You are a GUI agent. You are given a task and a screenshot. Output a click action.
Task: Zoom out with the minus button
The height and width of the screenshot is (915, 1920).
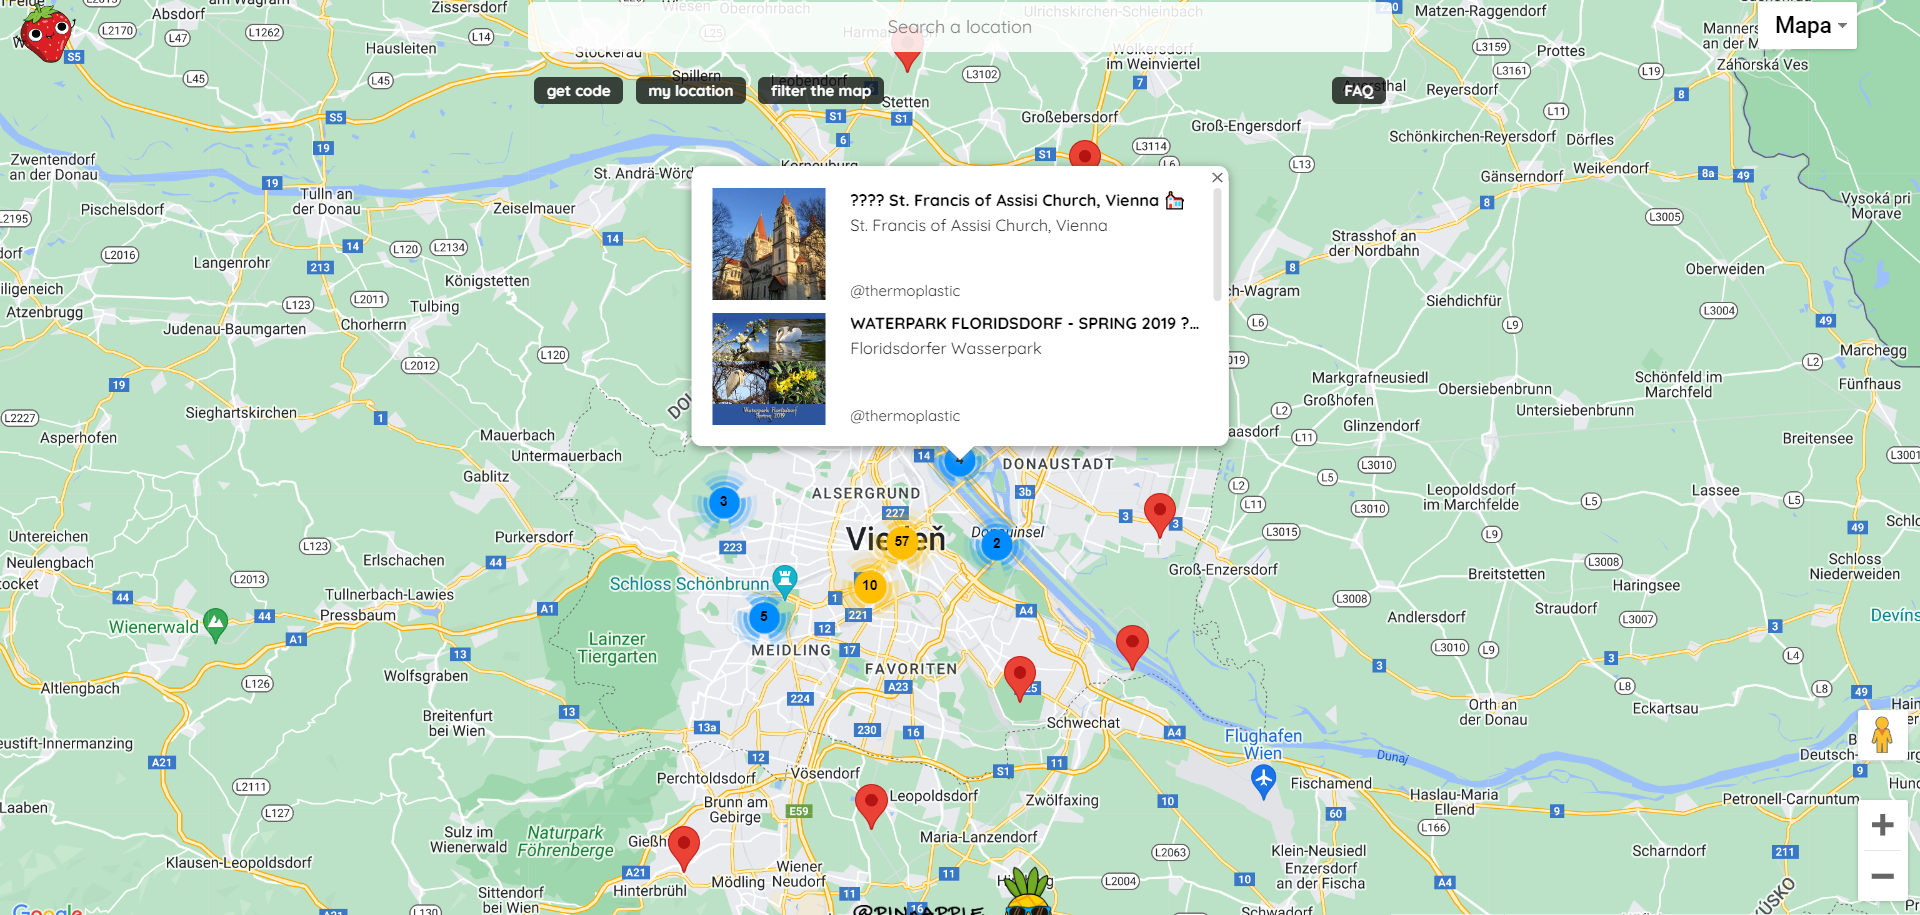[x=1882, y=876]
